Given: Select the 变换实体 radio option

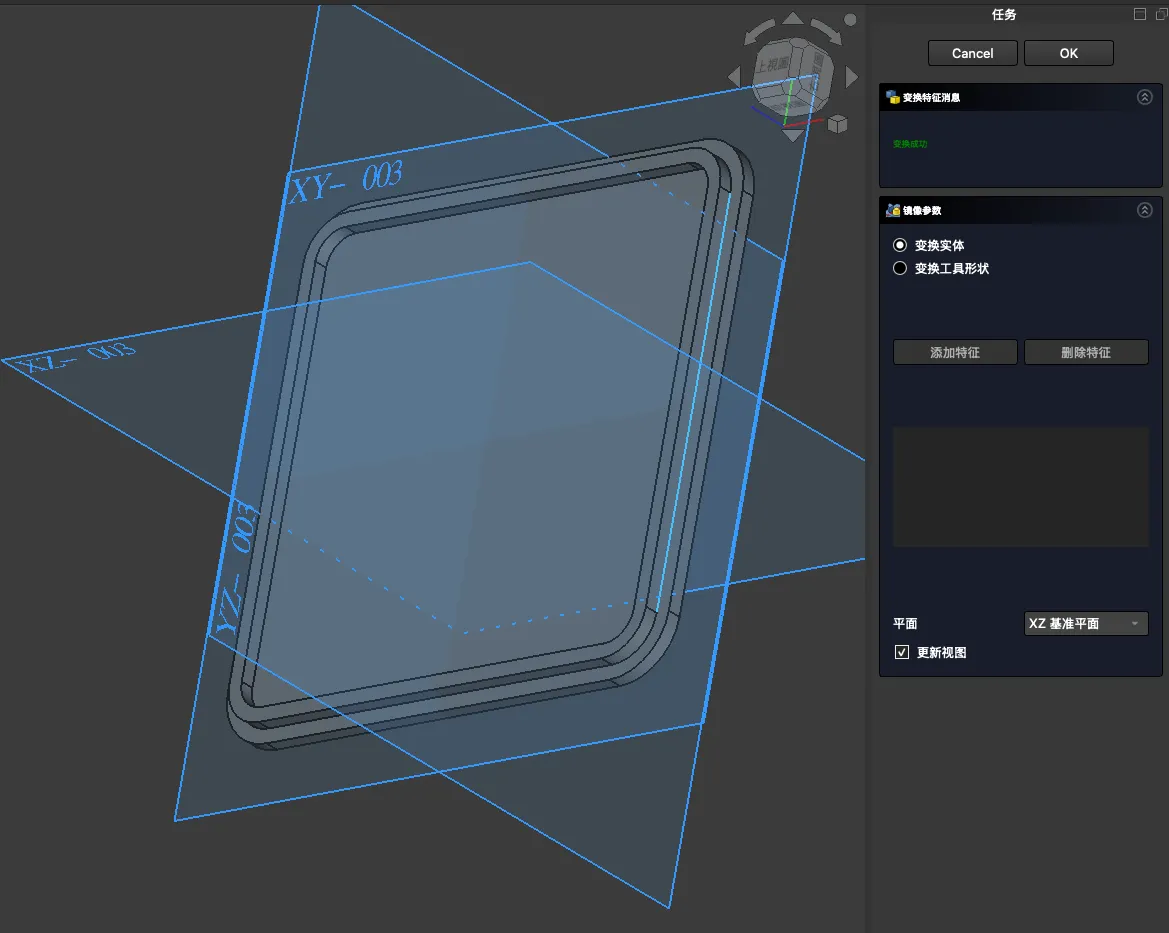Looking at the screenshot, I should coord(900,245).
